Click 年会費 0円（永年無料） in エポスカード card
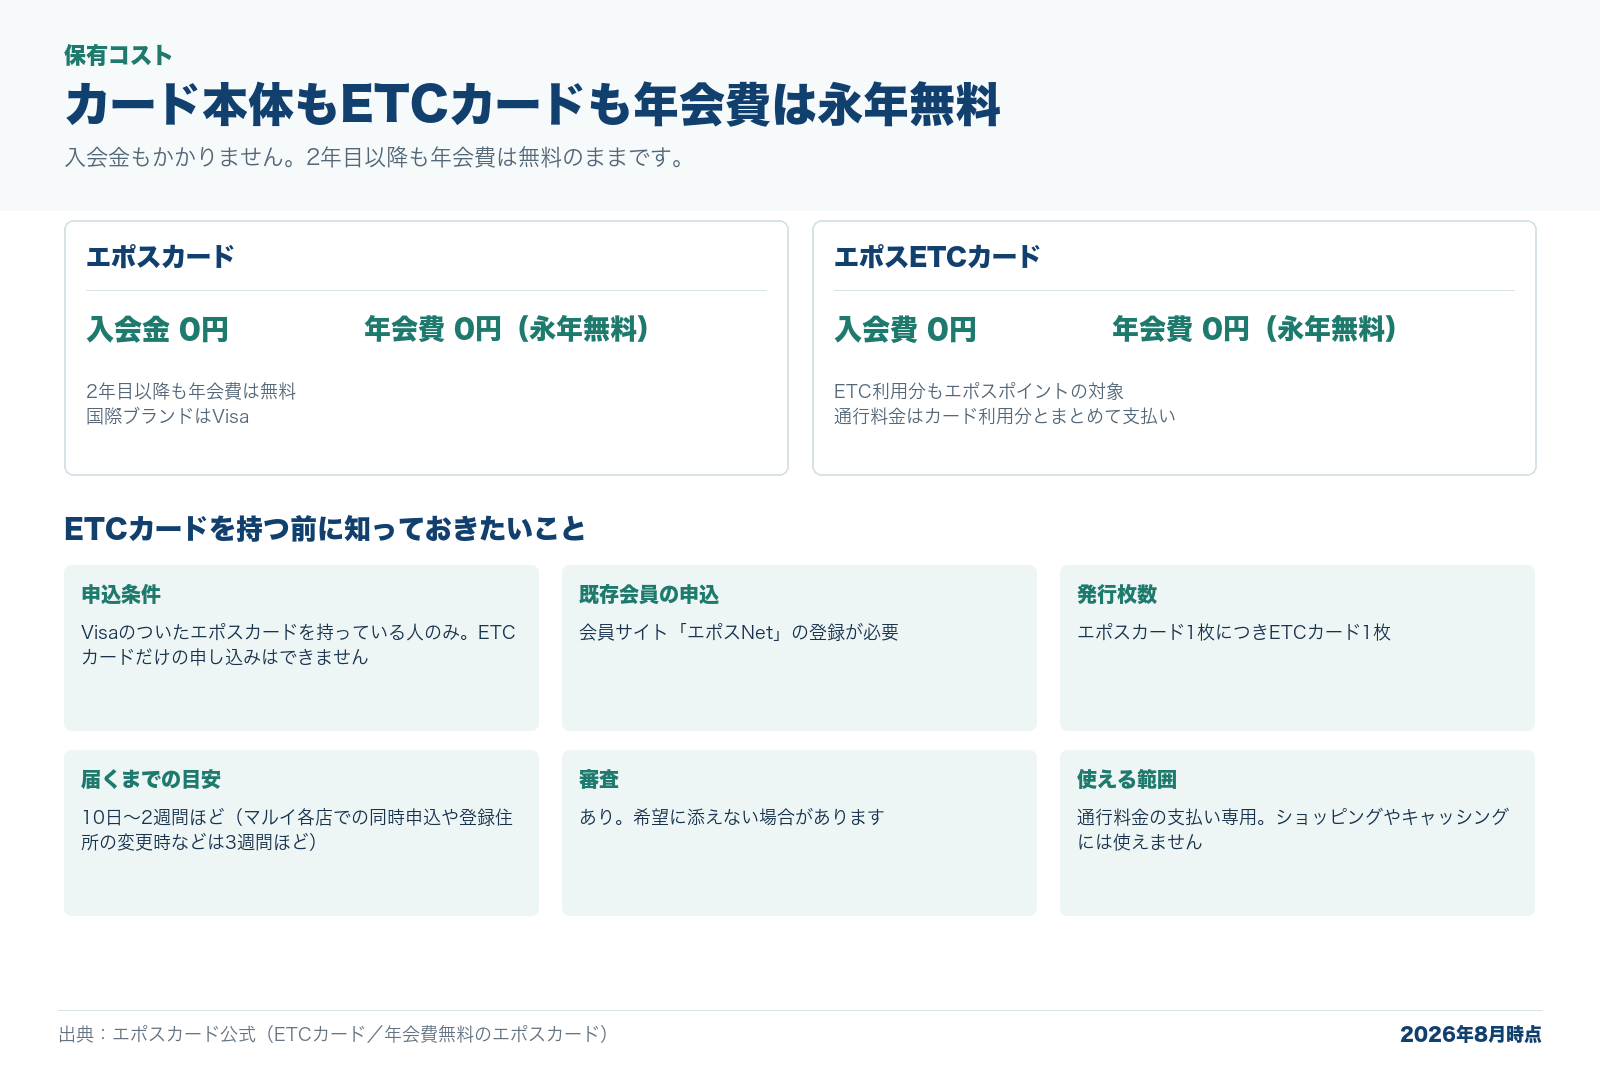 point(507,329)
